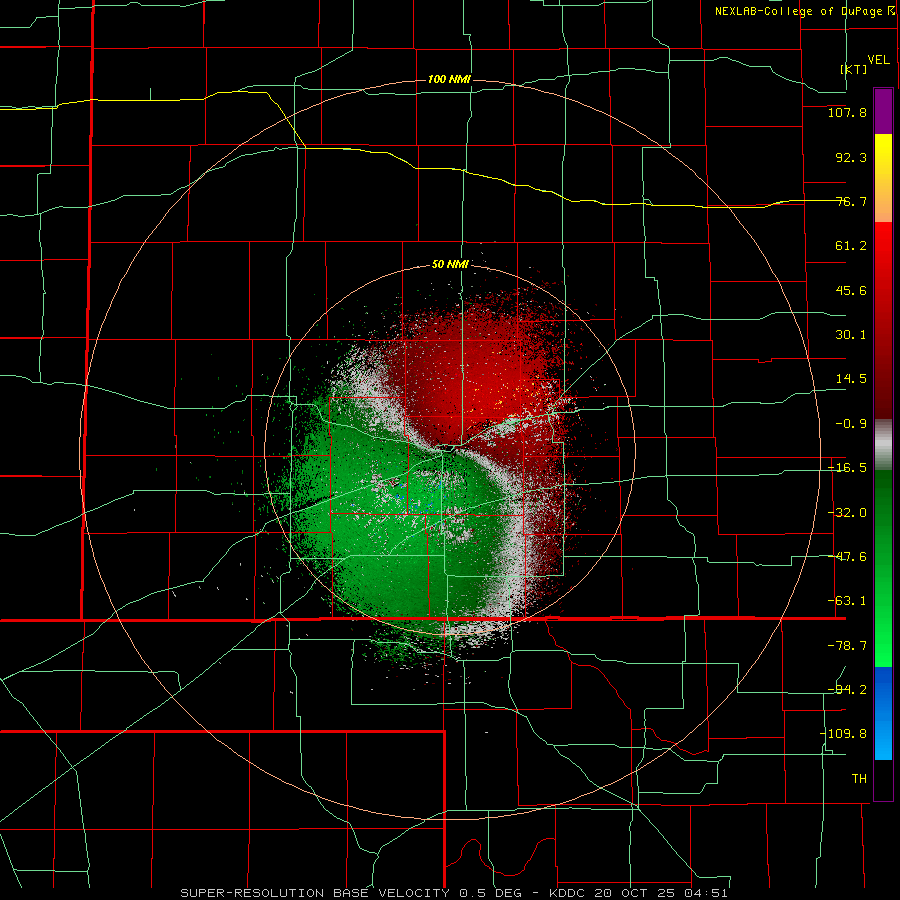Screen dimensions: 900x900
Task: Click the -63.1 velocity scale value
Action: point(847,601)
